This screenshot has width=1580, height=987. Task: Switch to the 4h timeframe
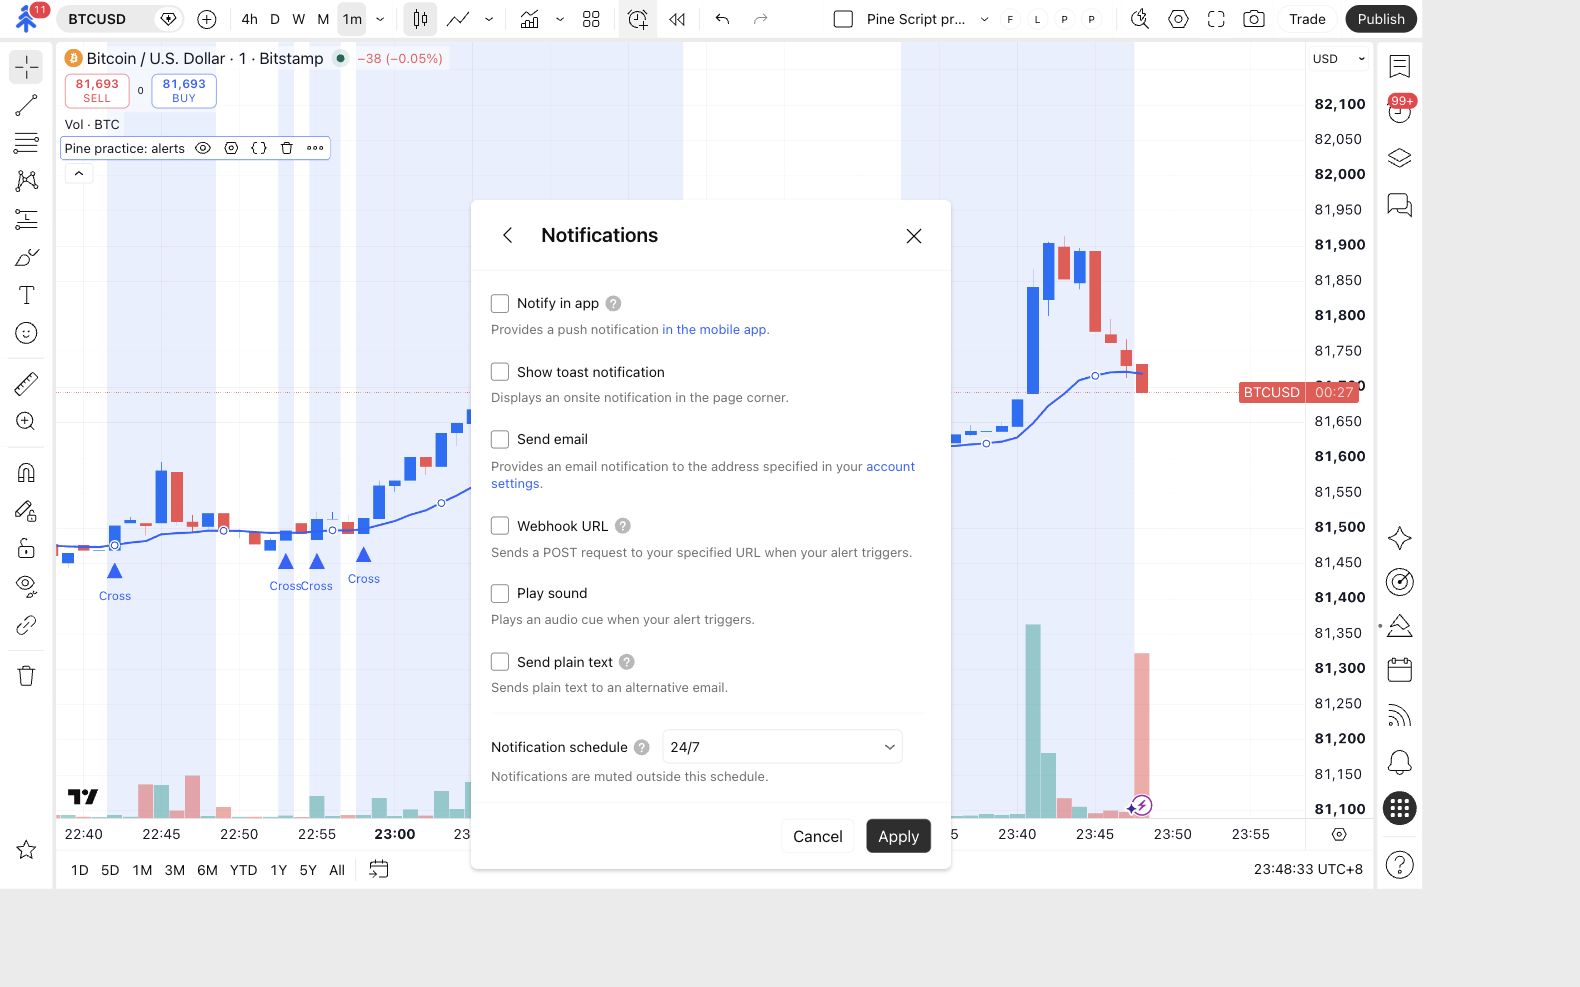249,19
